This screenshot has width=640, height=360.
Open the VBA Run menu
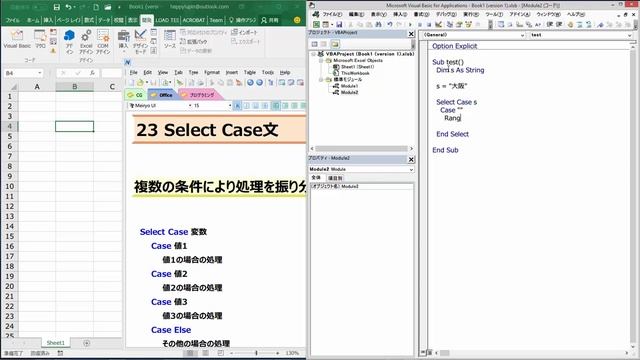(471, 14)
